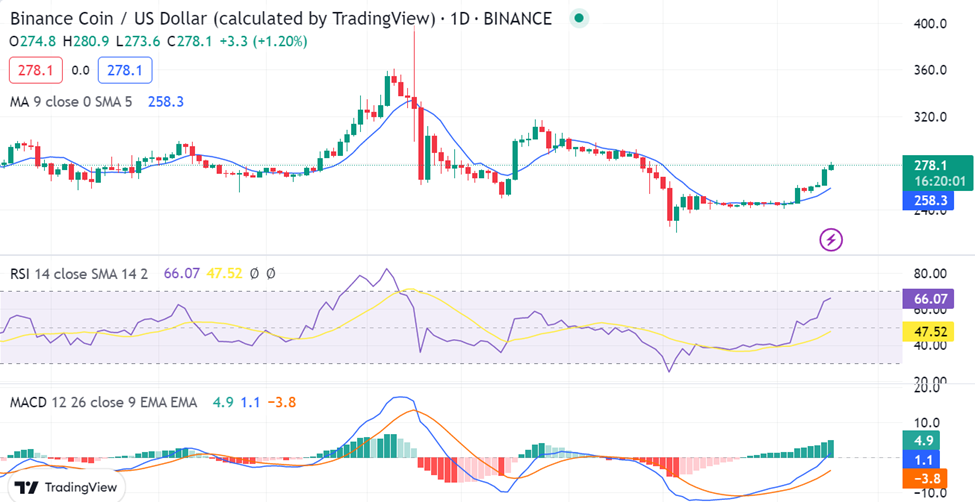The width and height of the screenshot is (975, 502).
Task: Select the RSI 14 close SMA 14 2 legend
Action: [79, 273]
